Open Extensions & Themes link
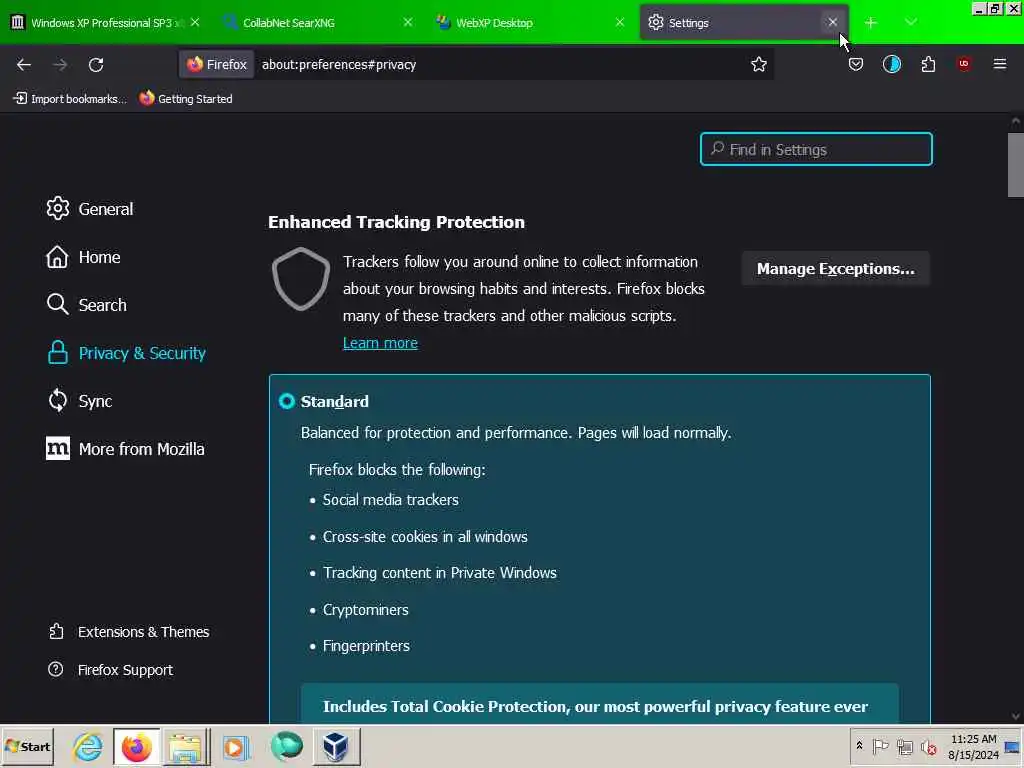The height and width of the screenshot is (768, 1024). coord(129,632)
